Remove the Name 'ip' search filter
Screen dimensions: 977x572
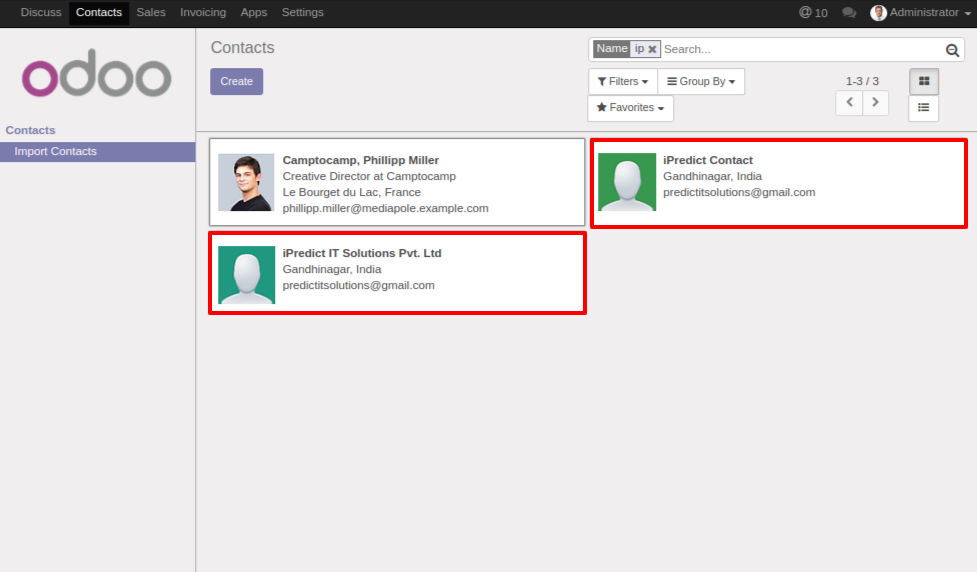652,49
